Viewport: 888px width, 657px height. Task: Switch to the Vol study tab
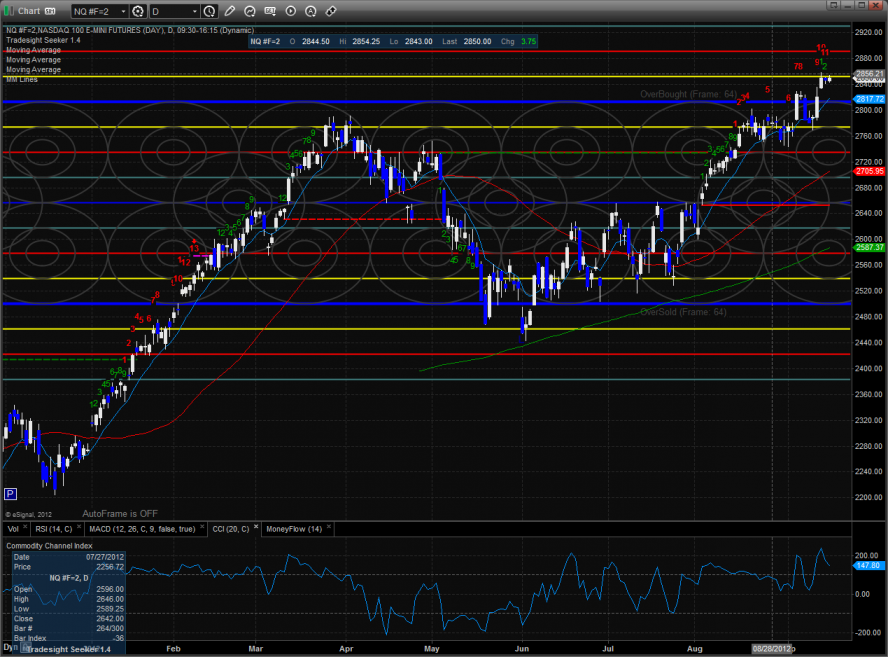pyautogui.click(x=13, y=528)
